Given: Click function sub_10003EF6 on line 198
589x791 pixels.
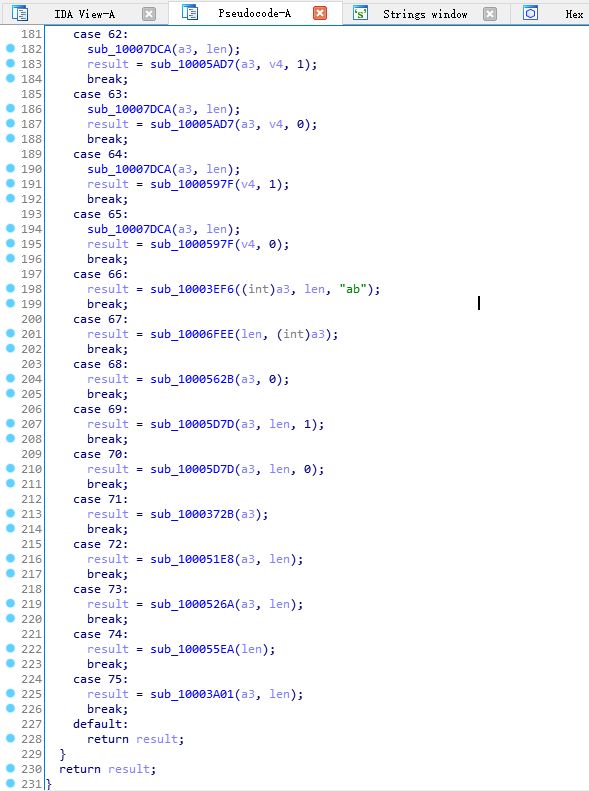Looking at the screenshot, I should (192, 289).
